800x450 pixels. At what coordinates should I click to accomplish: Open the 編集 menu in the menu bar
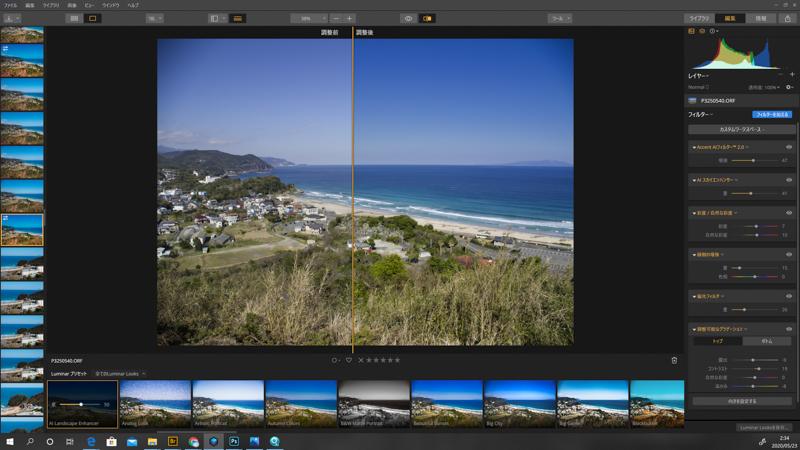tap(30, 5)
